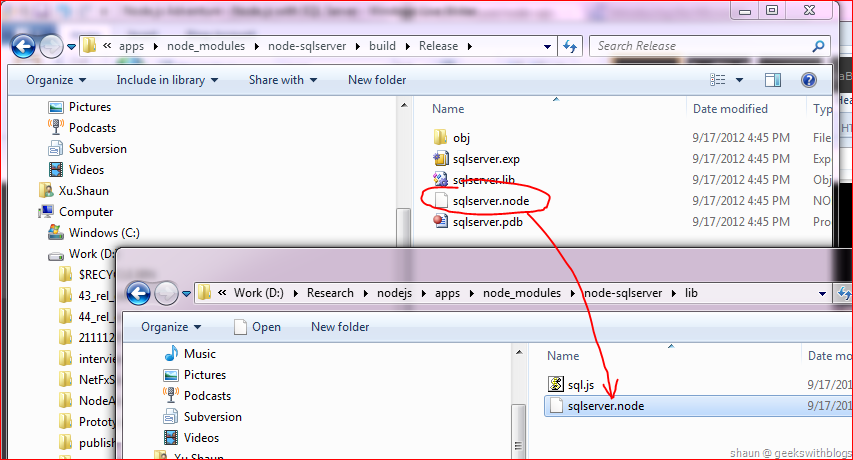The height and width of the screenshot is (460, 853).
Task: Select Pictures in the Release navigation pane
Action: click(x=79, y=107)
